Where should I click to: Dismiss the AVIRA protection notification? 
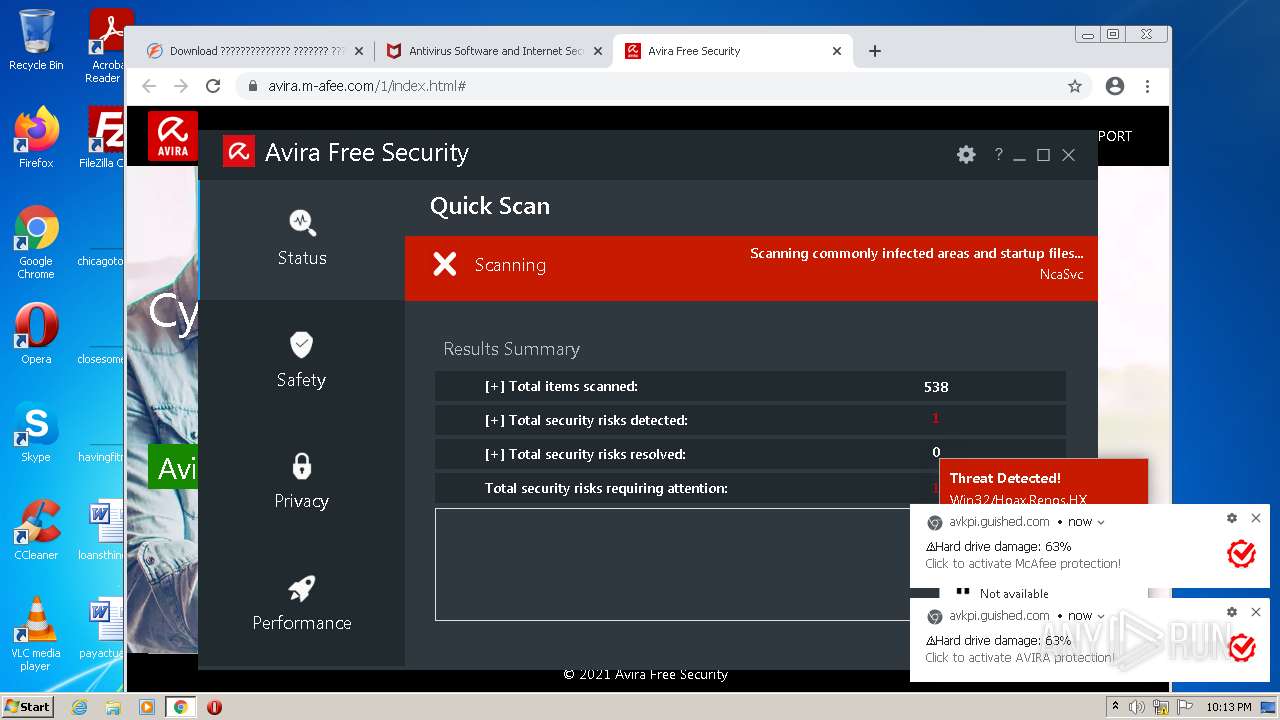pyautogui.click(x=1256, y=612)
